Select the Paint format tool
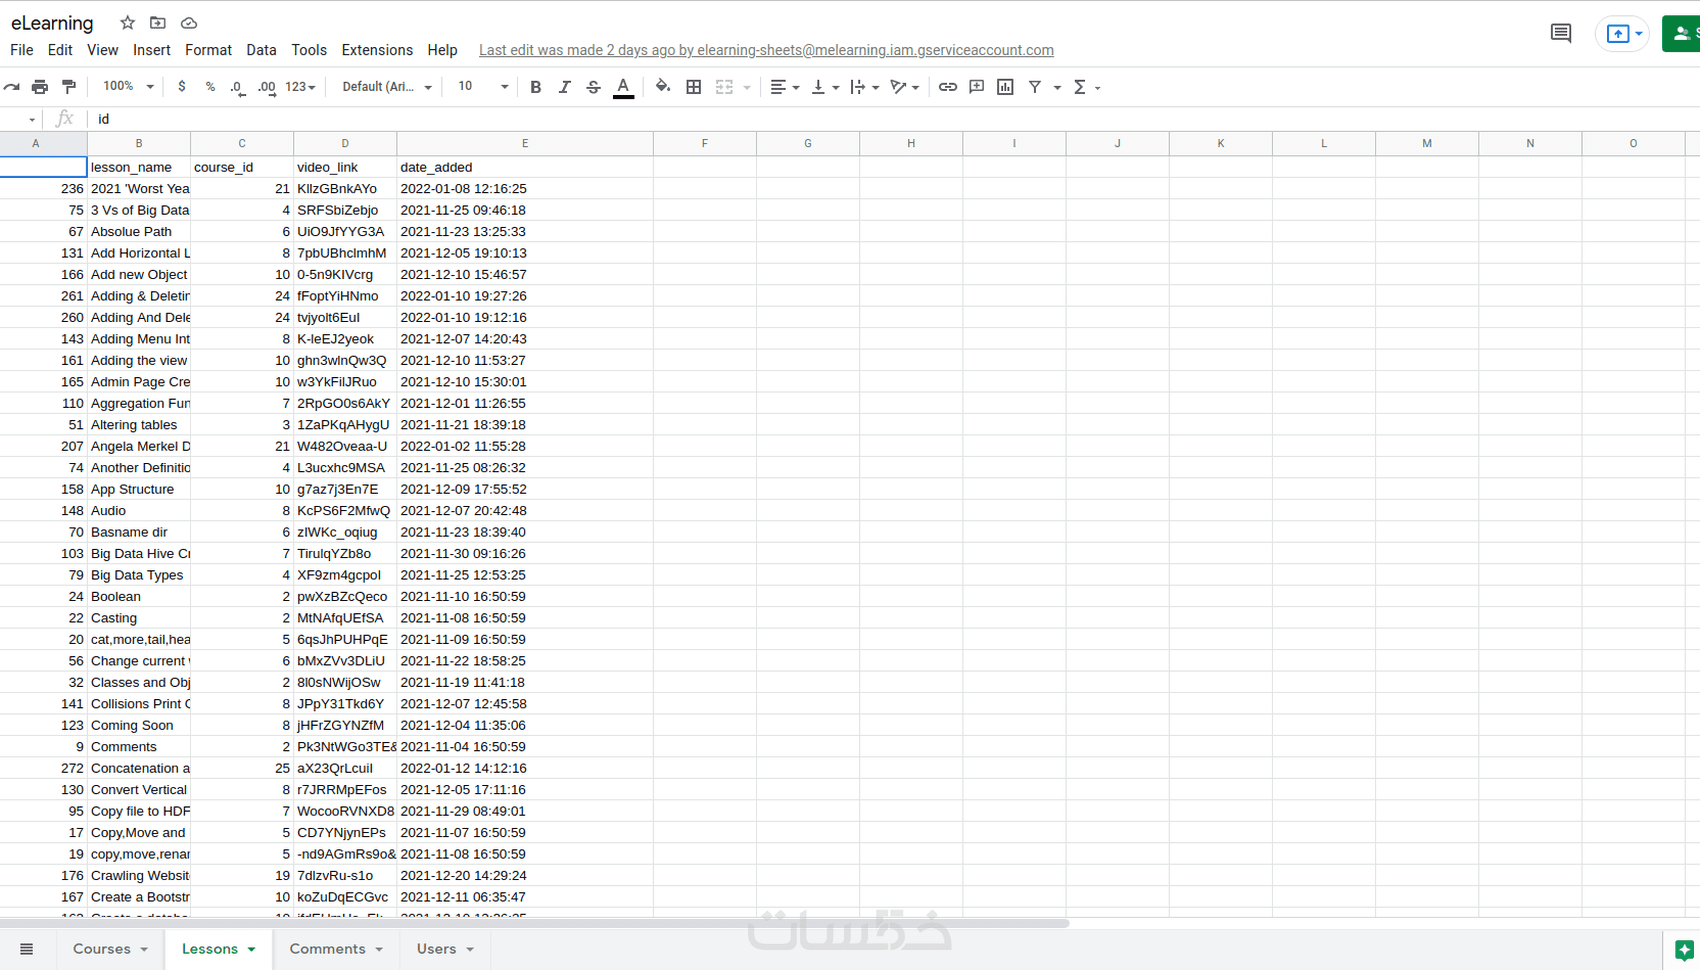Screen dimensions: 1700x970 pos(68,87)
